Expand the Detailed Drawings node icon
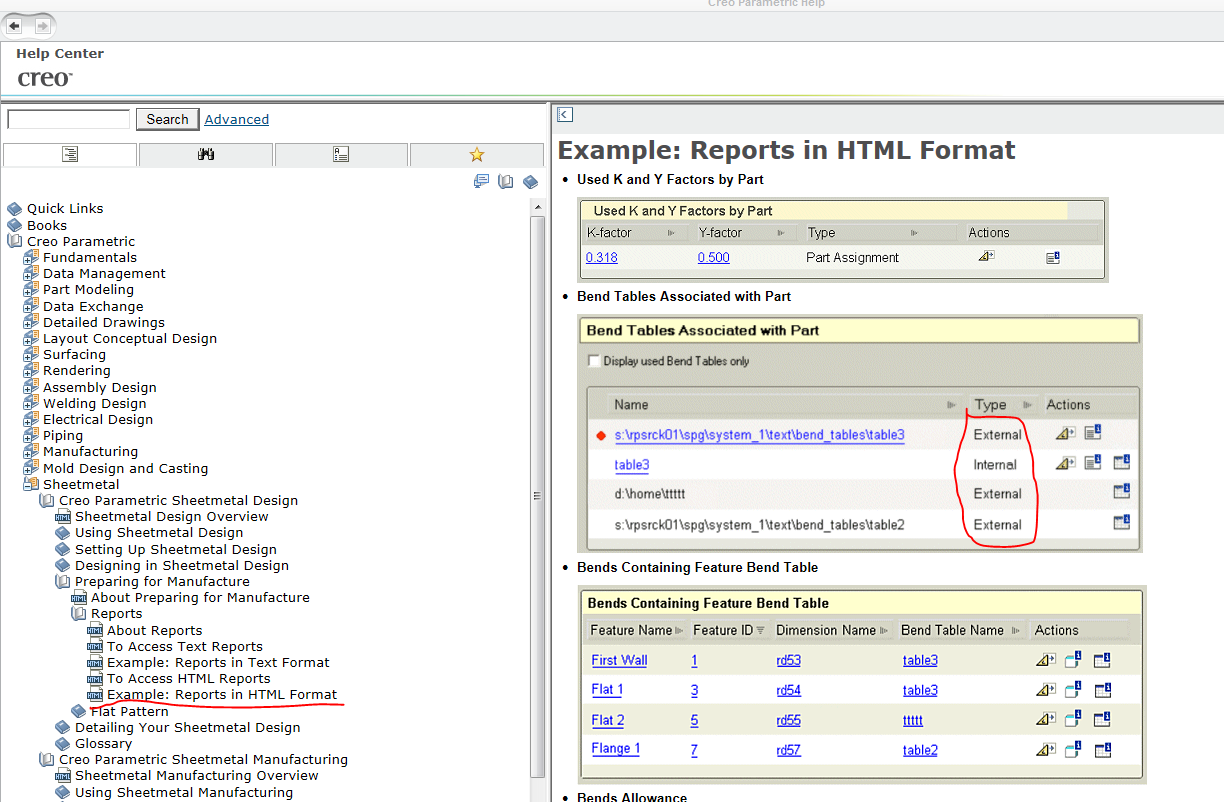The width and height of the screenshot is (1224, 802). 31,322
